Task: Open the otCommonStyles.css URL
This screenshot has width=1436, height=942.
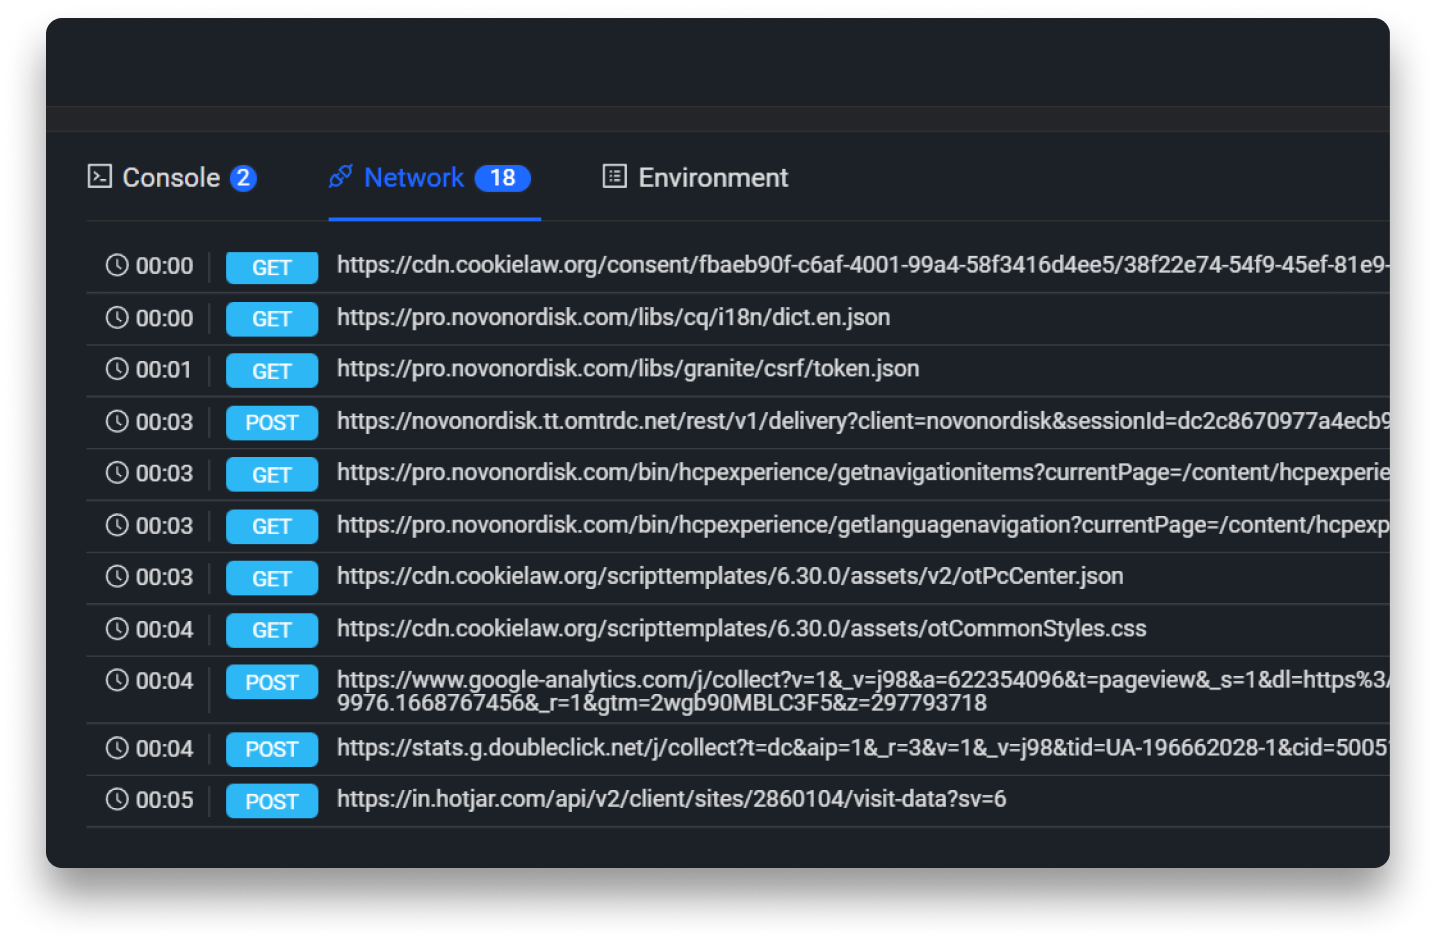Action: [741, 628]
